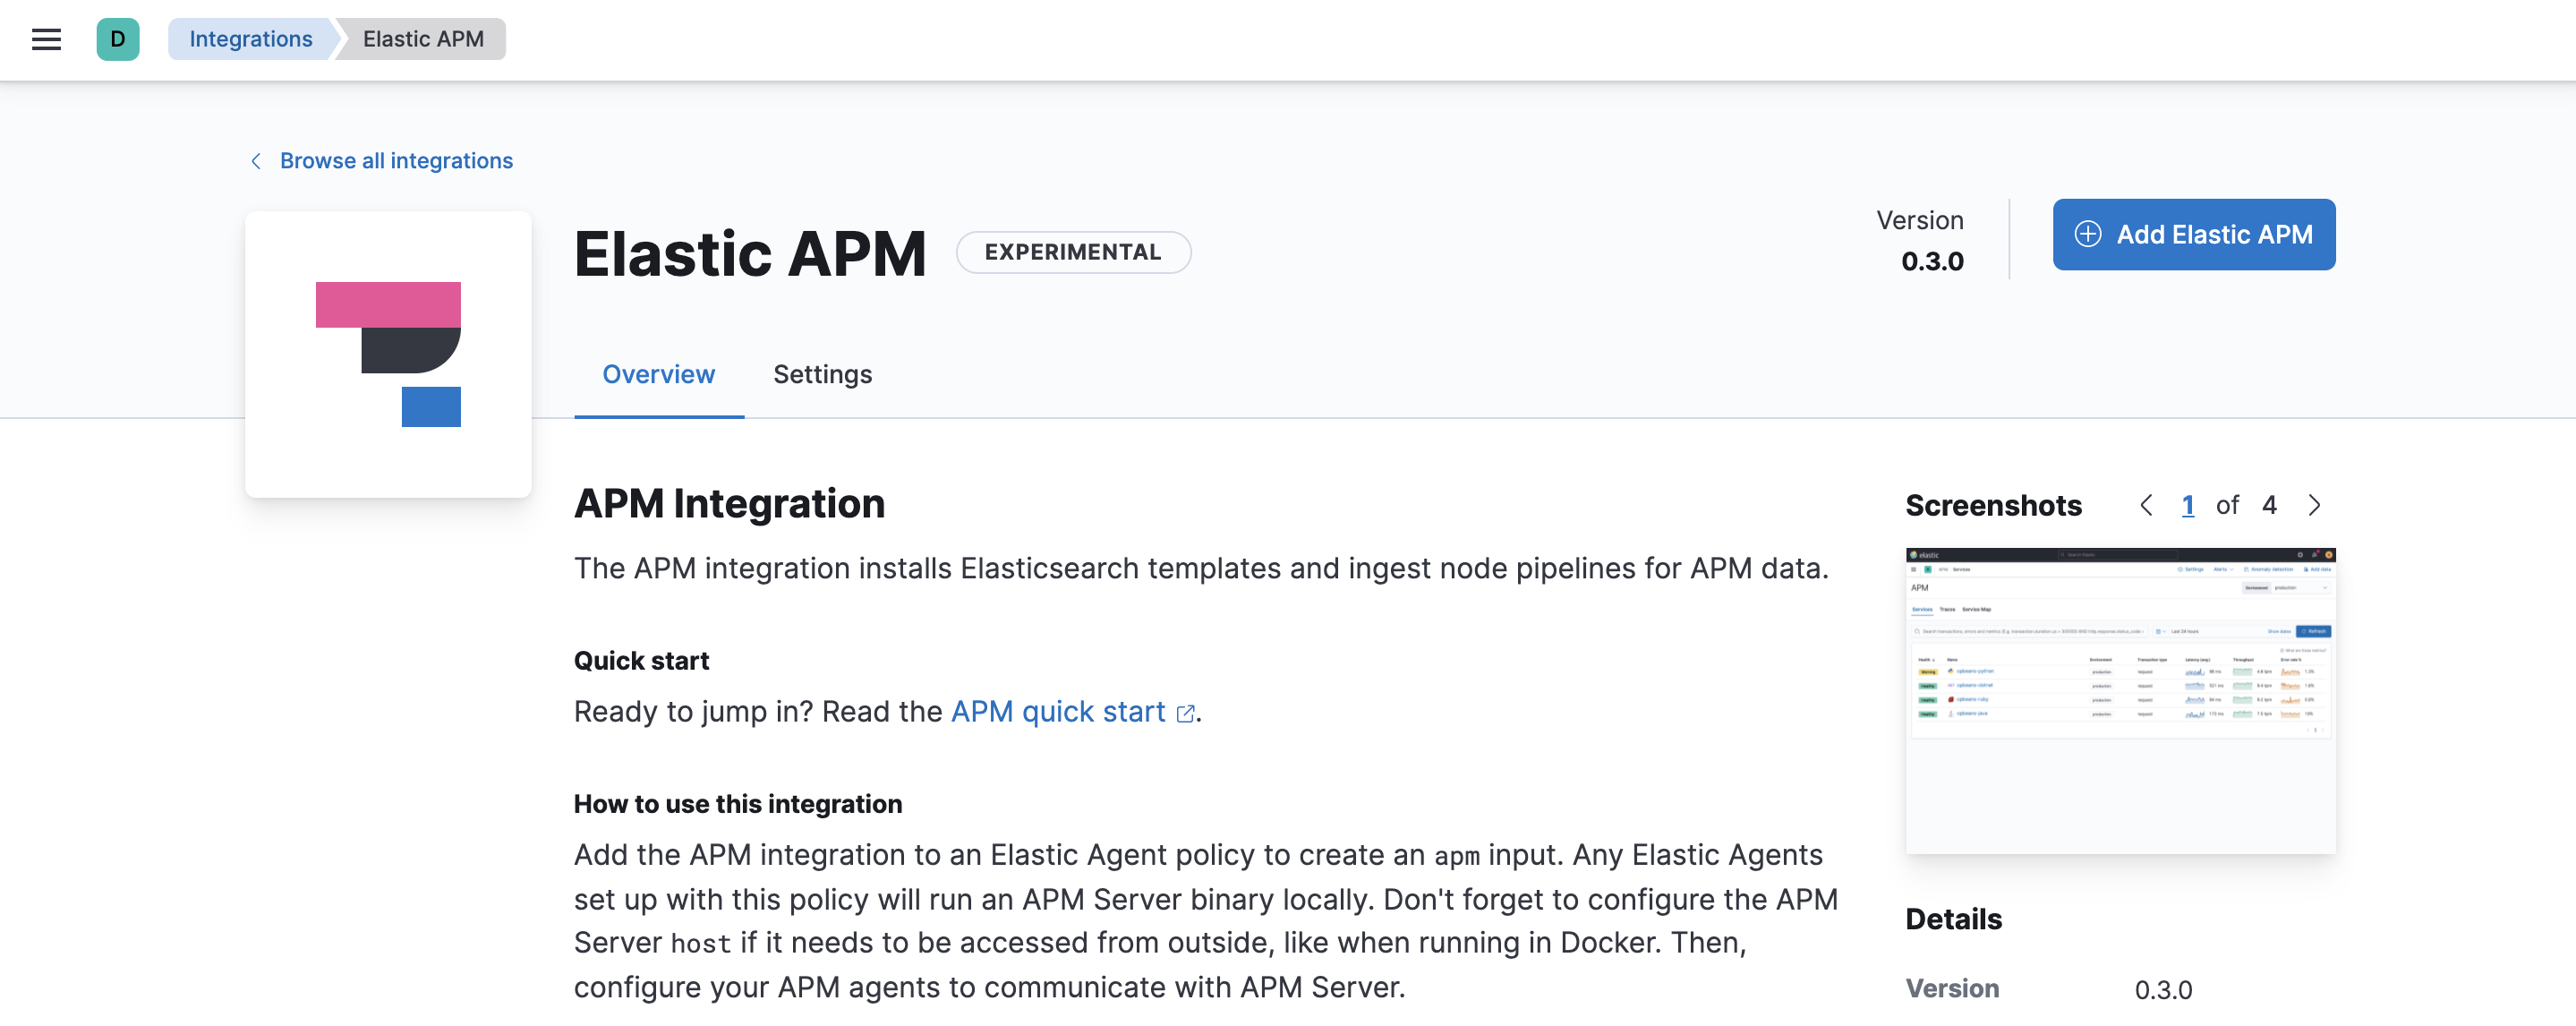Click the Browse all integrations link

point(378,159)
